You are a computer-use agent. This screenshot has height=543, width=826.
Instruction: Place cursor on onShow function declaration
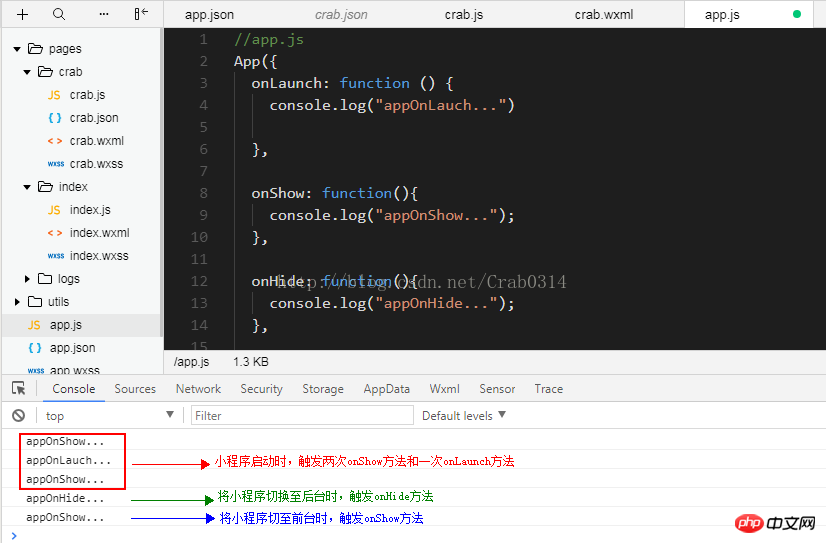(335, 193)
